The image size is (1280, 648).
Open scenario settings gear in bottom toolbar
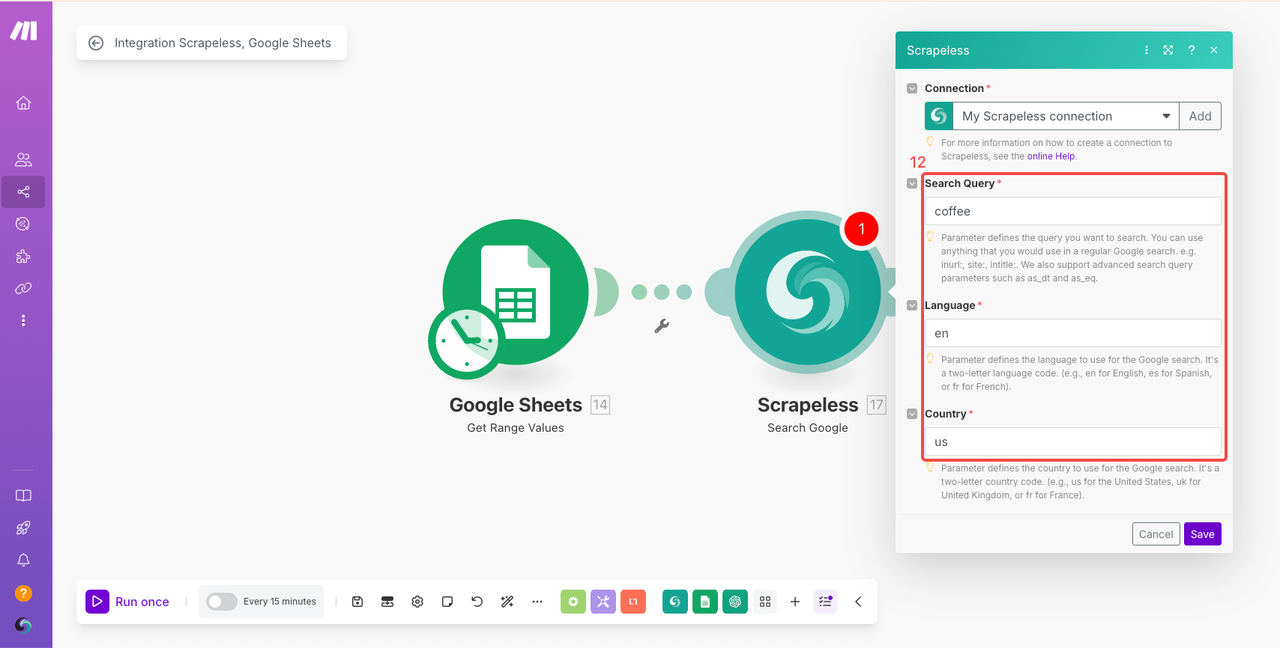tap(417, 602)
